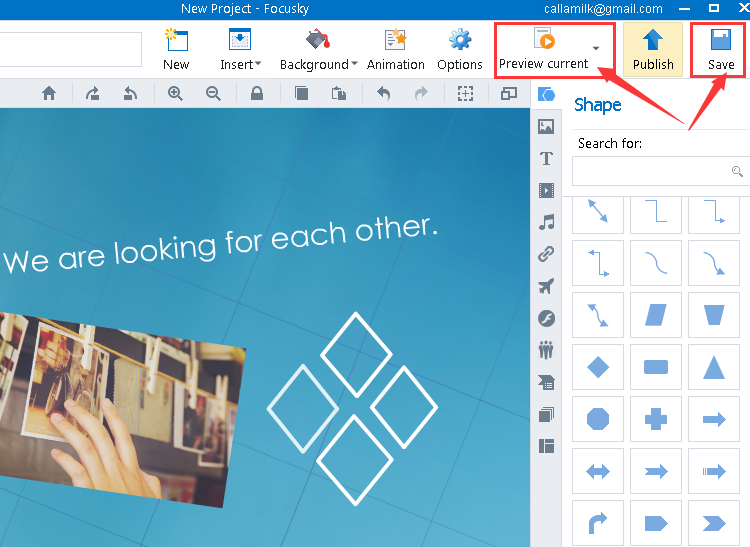
Task: Click the Home icon in toolbar
Action: tap(49, 93)
